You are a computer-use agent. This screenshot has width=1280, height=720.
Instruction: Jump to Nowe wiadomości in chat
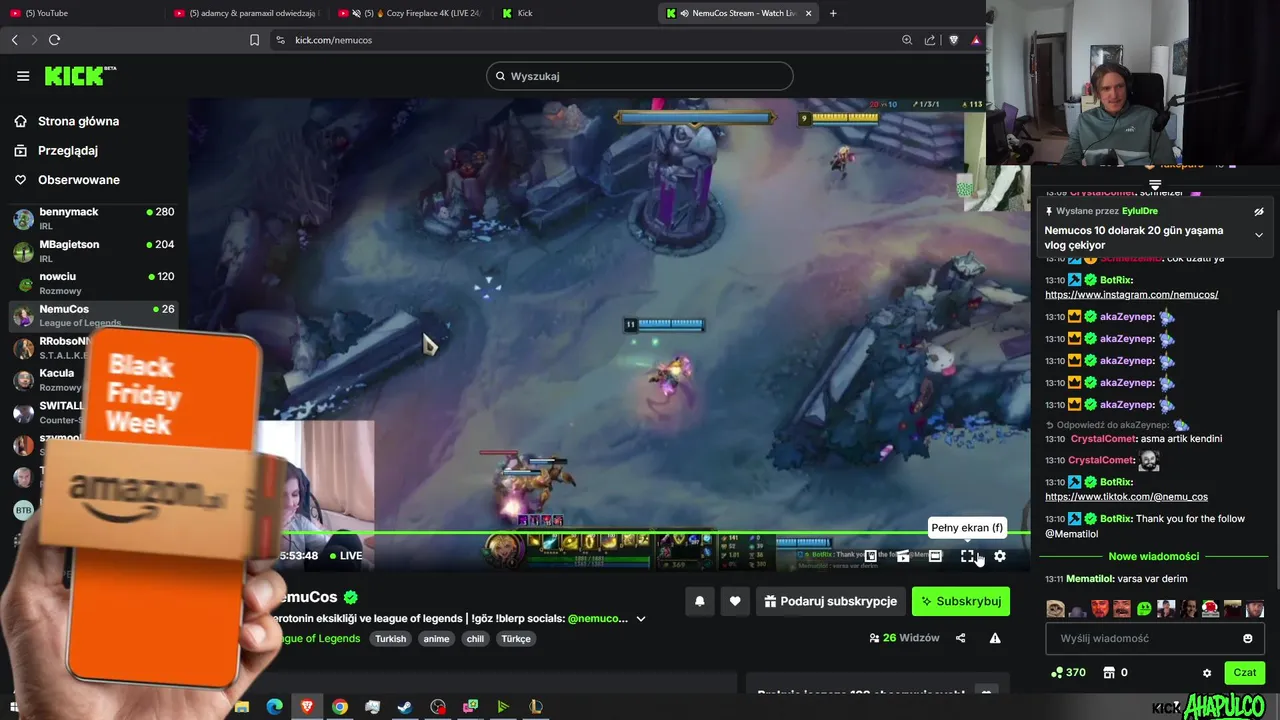[1153, 556]
